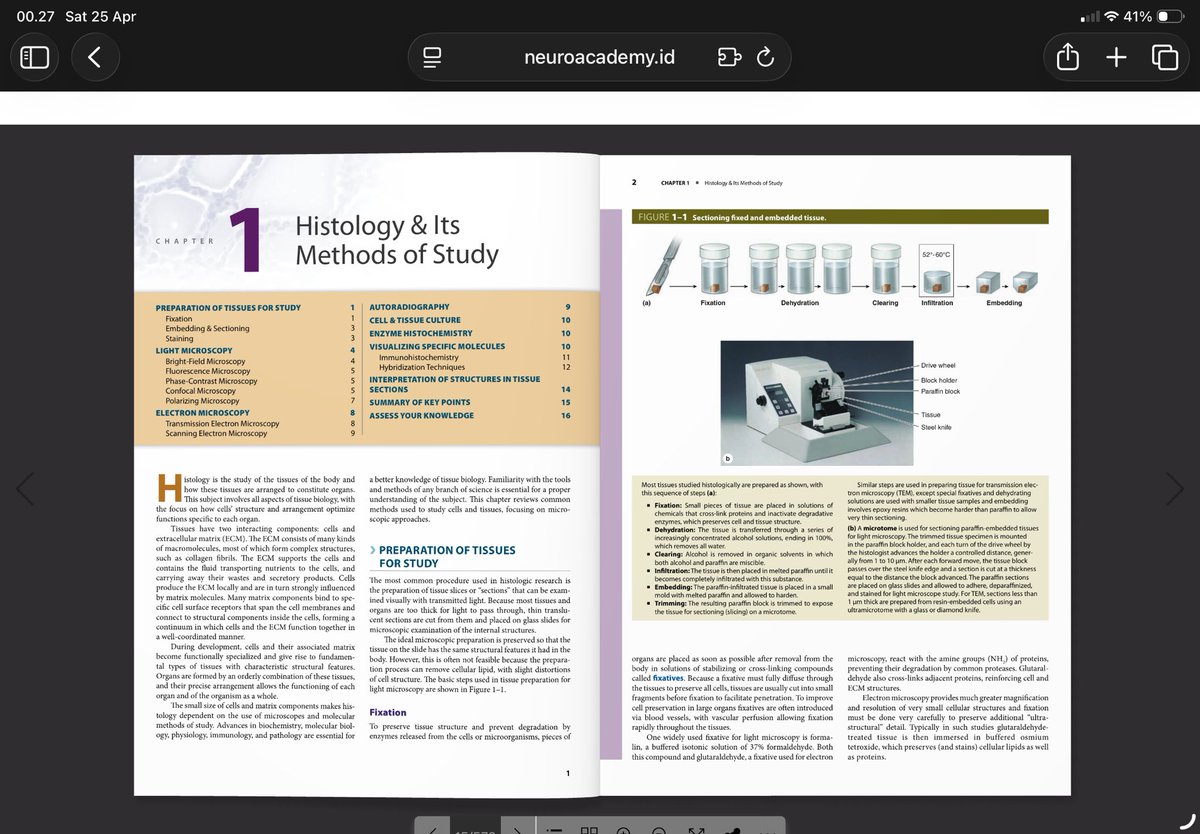
Task: Zoom in using bottom toolbar plus icon
Action: coord(624,829)
